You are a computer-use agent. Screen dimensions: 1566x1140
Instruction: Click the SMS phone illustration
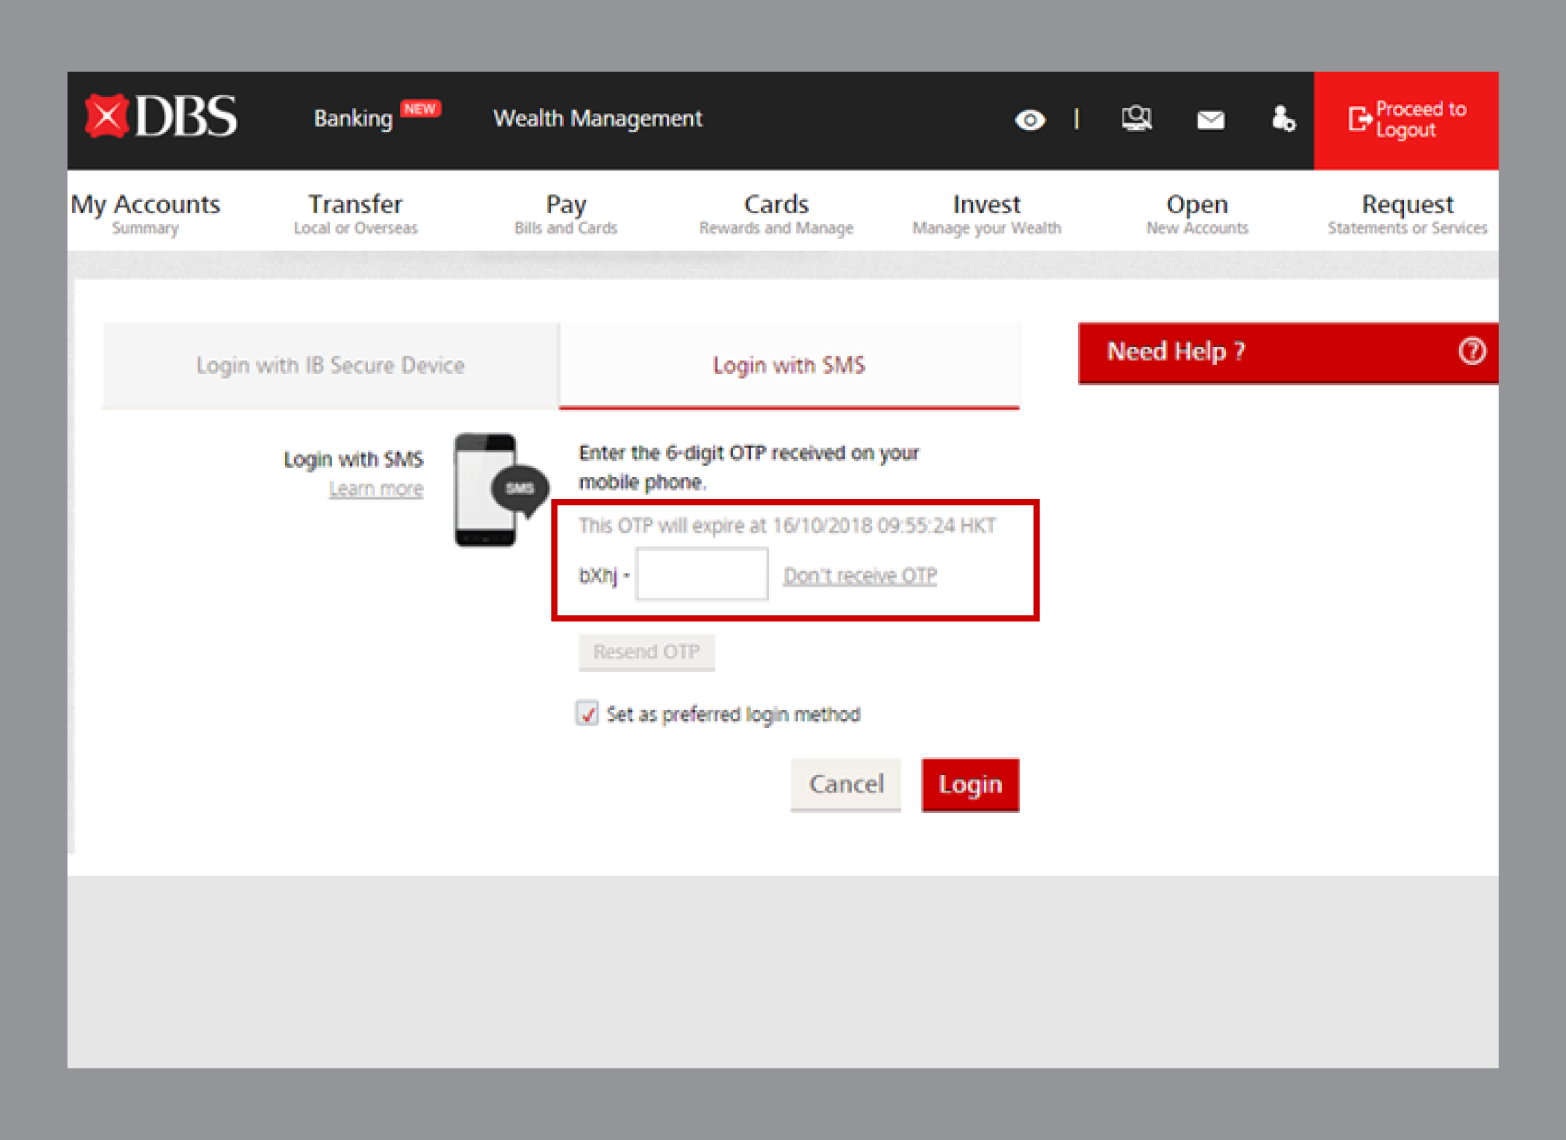click(x=497, y=490)
